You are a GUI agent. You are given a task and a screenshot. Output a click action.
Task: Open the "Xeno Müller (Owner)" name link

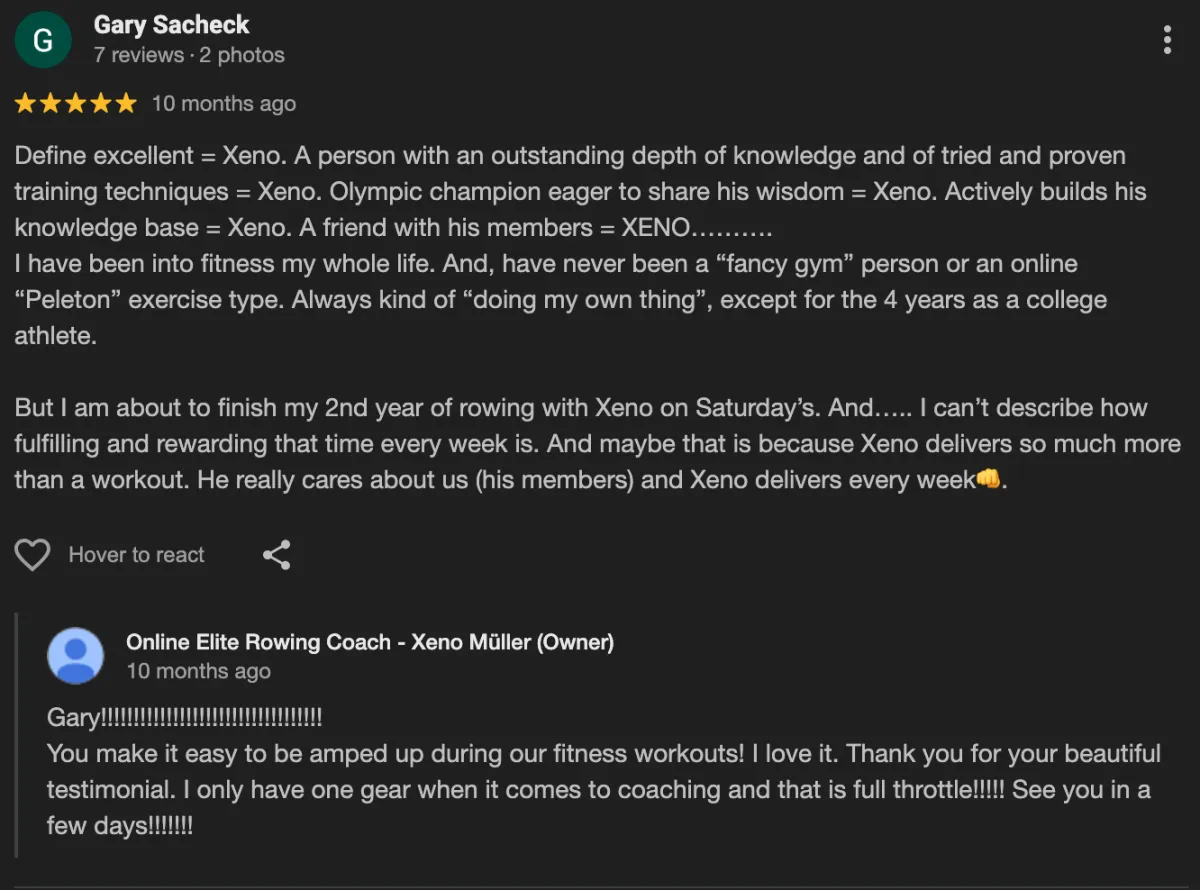370,642
